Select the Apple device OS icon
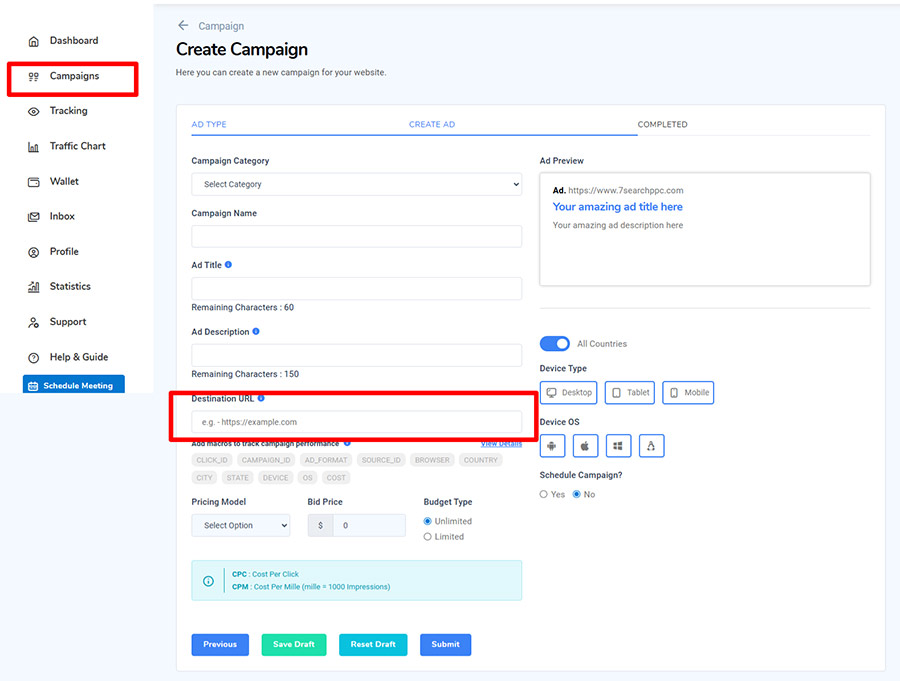This screenshot has width=900, height=681. point(585,446)
